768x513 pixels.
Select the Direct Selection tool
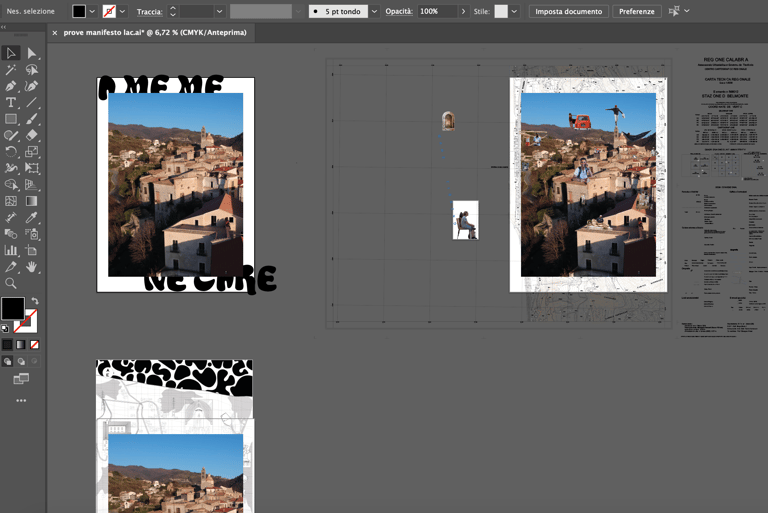(31, 53)
